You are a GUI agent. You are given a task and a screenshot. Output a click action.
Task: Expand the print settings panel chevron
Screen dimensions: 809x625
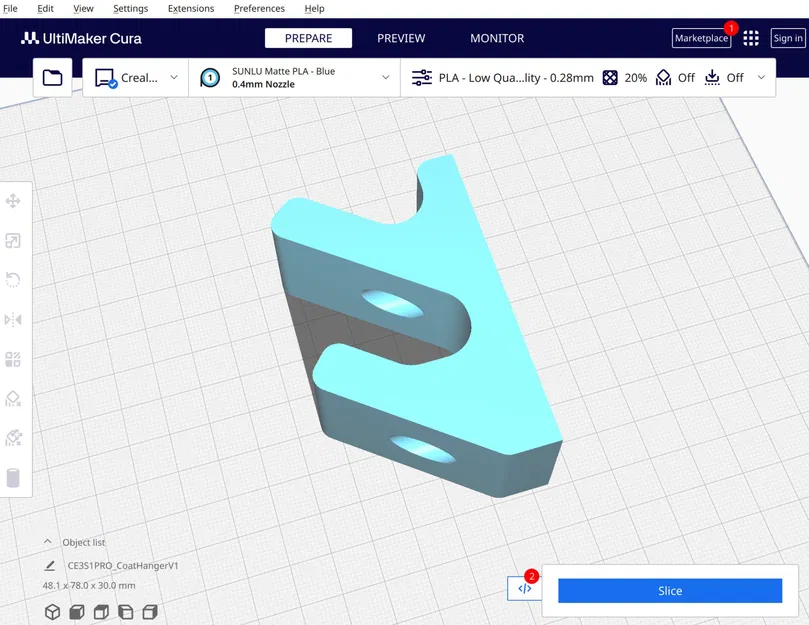pyautogui.click(x=761, y=77)
